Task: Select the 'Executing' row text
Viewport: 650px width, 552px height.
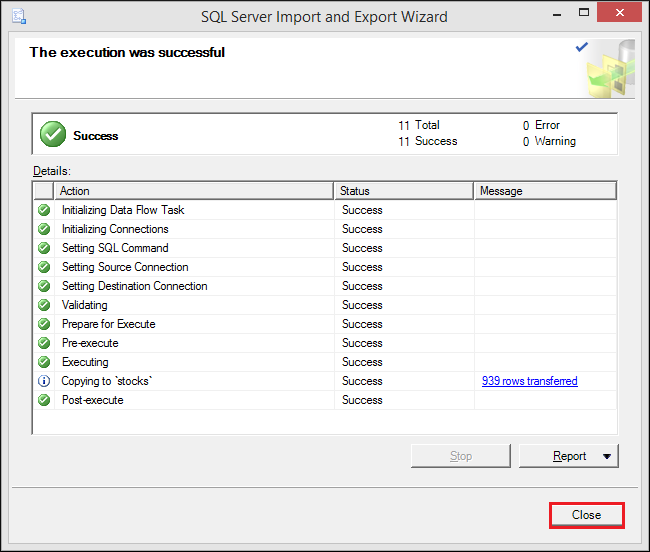Action: (85, 362)
